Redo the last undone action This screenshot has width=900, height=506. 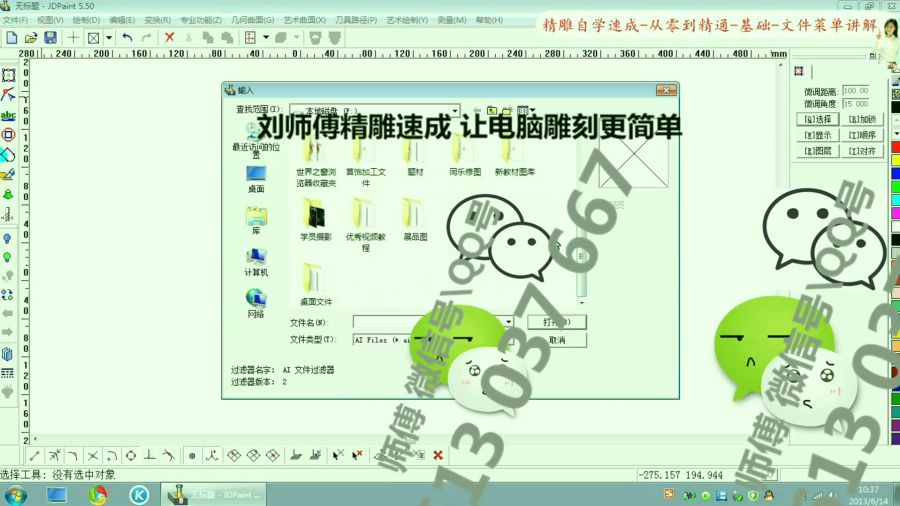pyautogui.click(x=146, y=38)
